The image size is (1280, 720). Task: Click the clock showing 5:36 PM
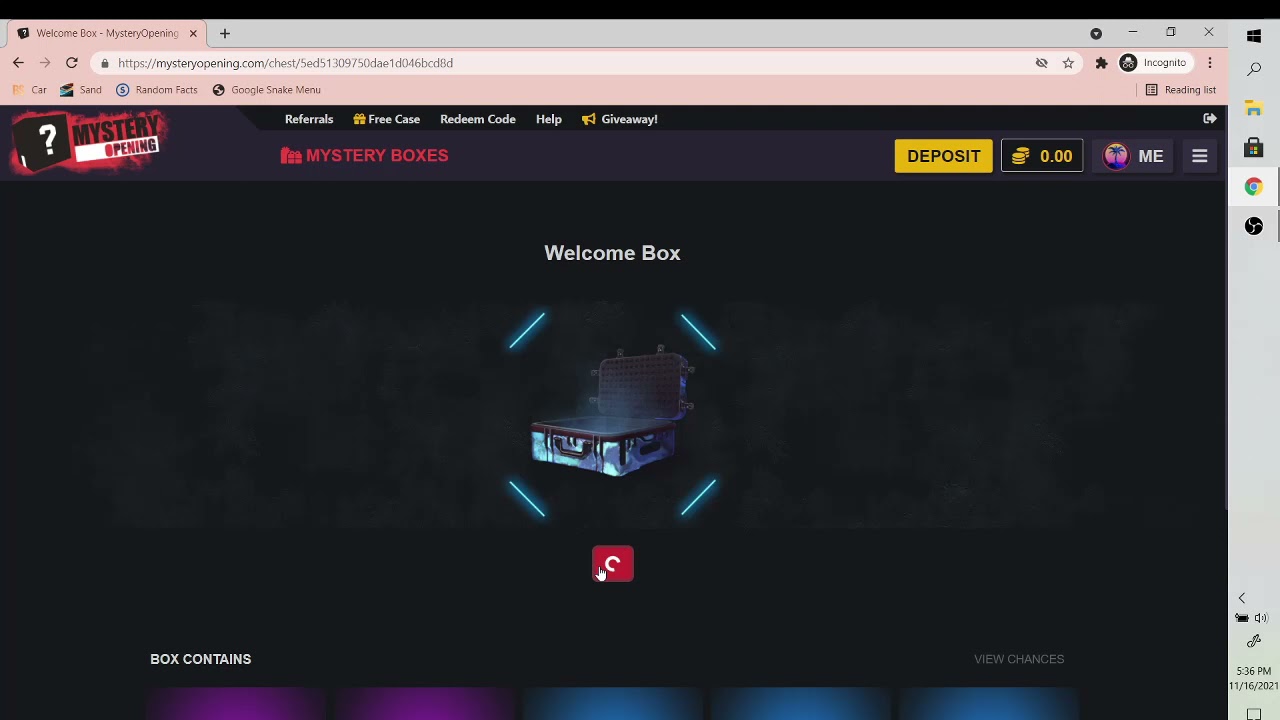pyautogui.click(x=1254, y=671)
